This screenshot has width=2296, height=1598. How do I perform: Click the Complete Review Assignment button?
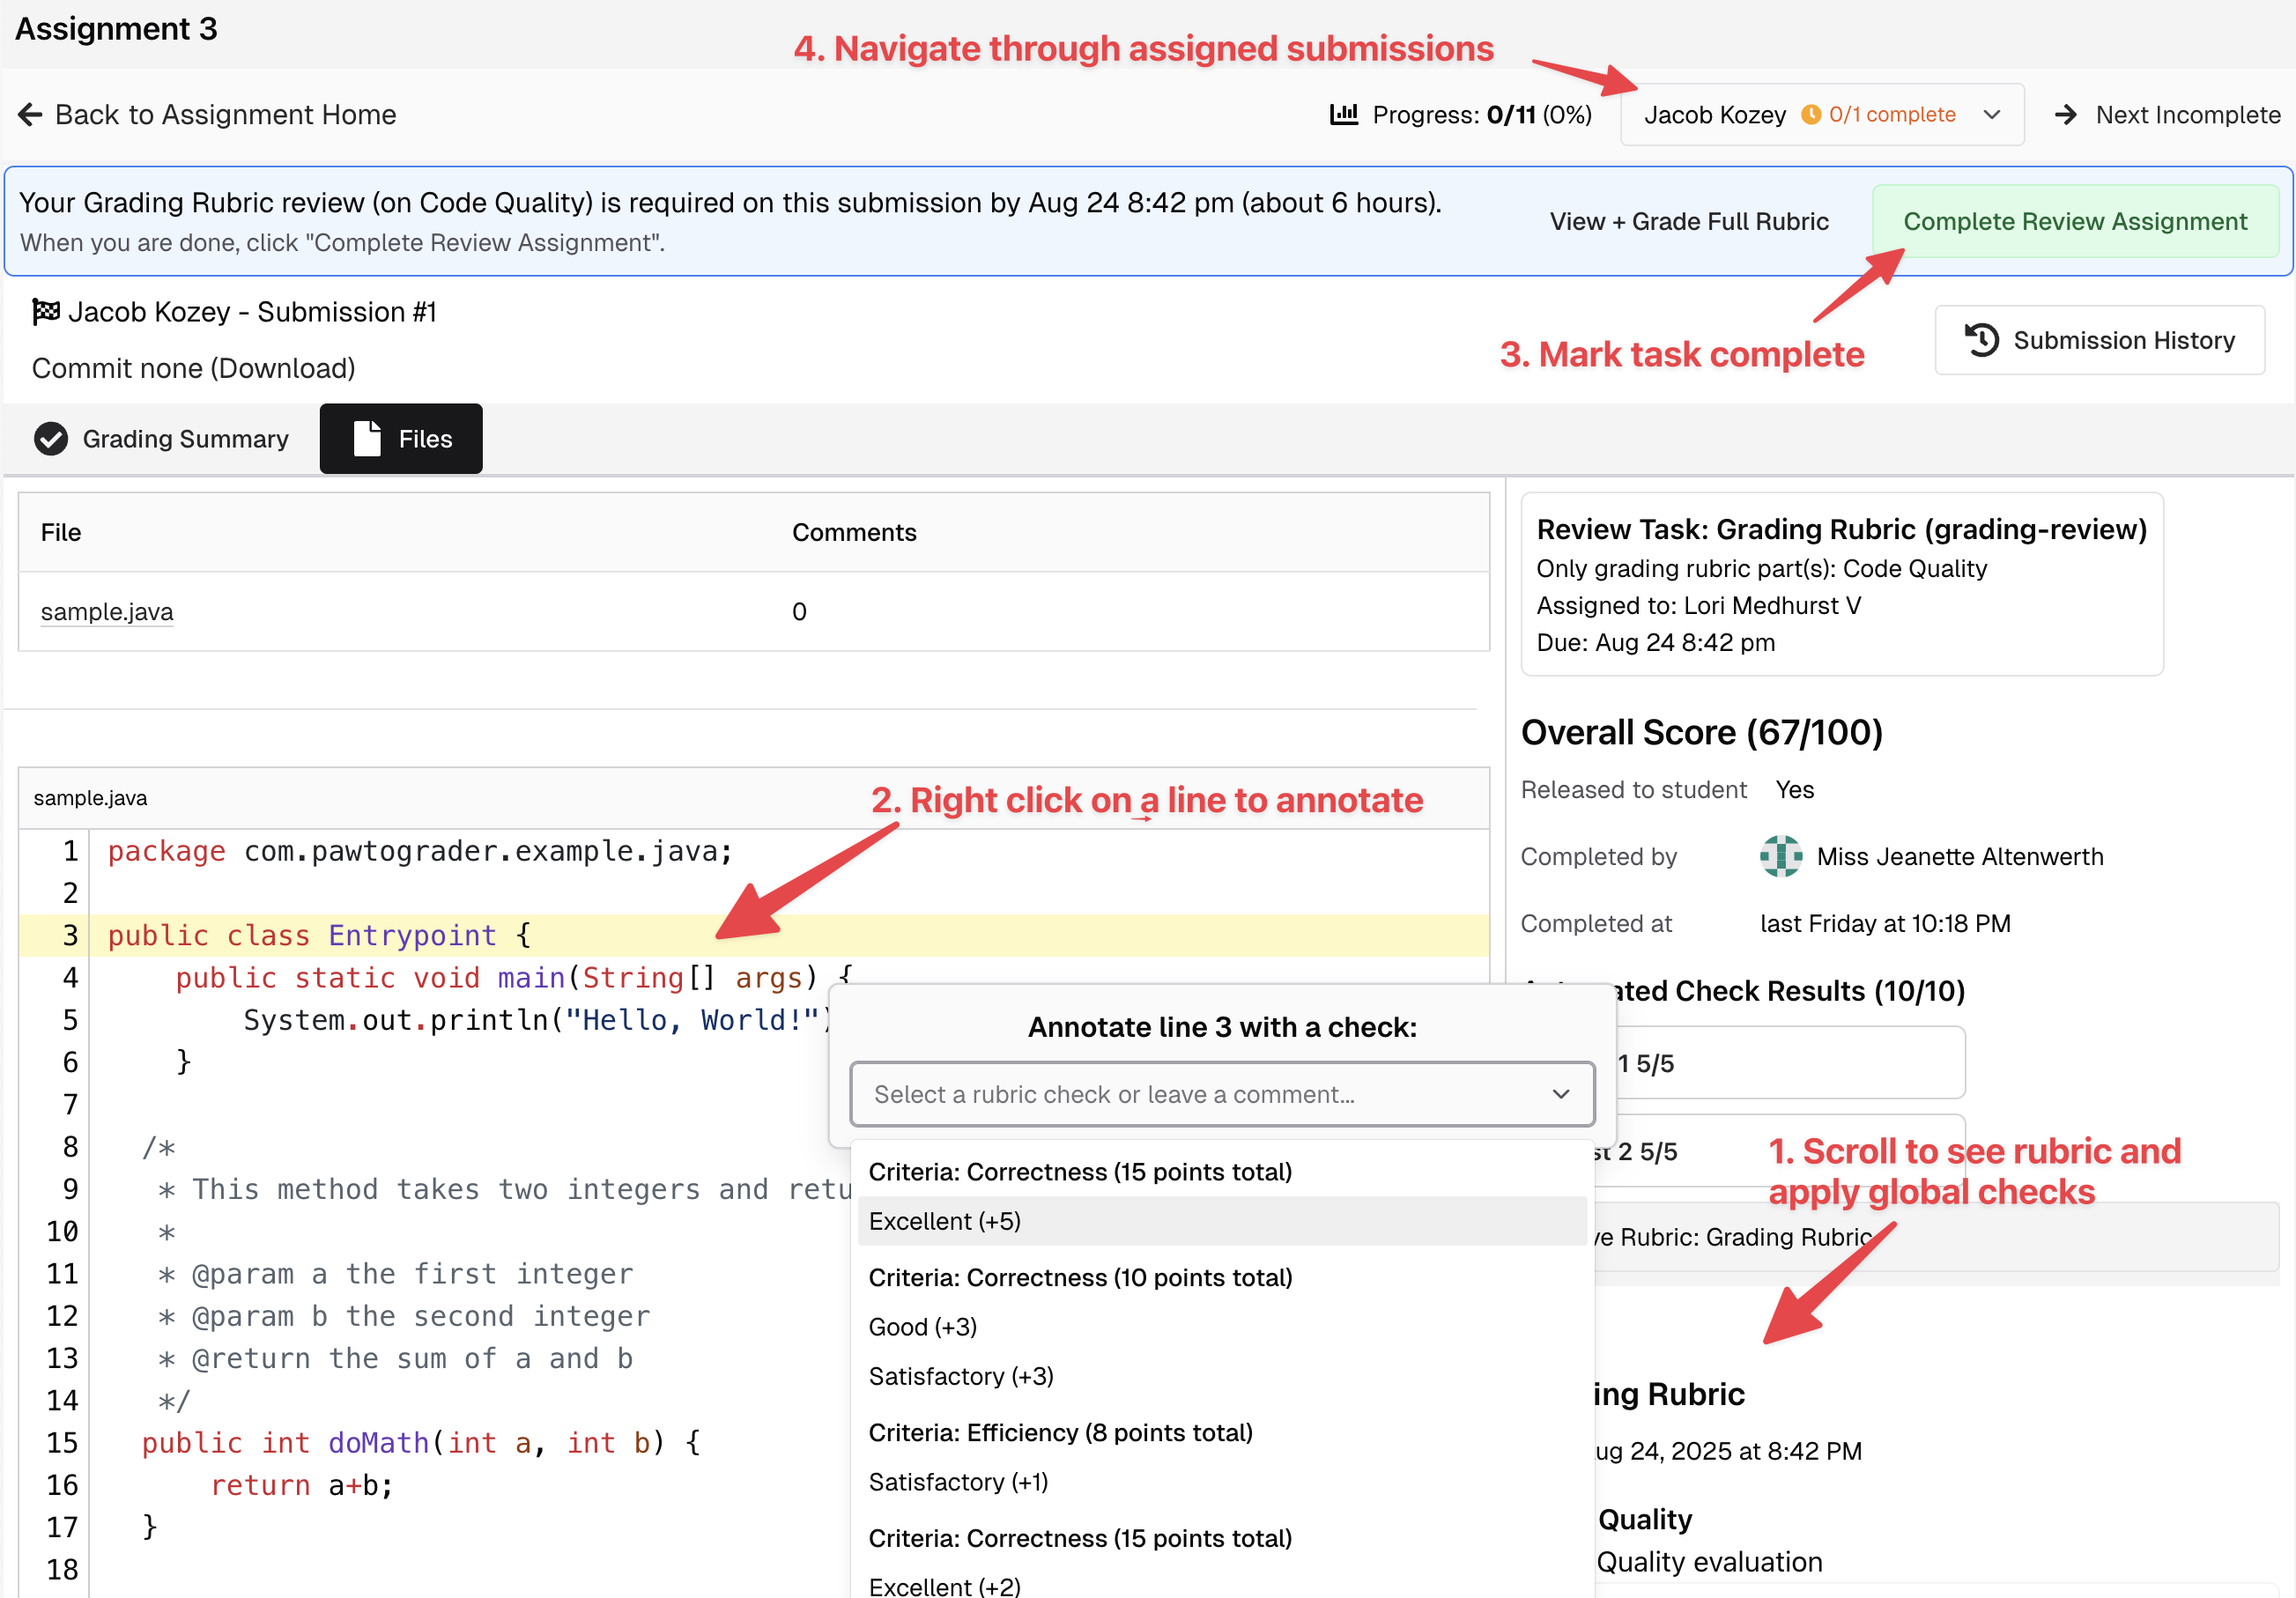[x=2075, y=221]
